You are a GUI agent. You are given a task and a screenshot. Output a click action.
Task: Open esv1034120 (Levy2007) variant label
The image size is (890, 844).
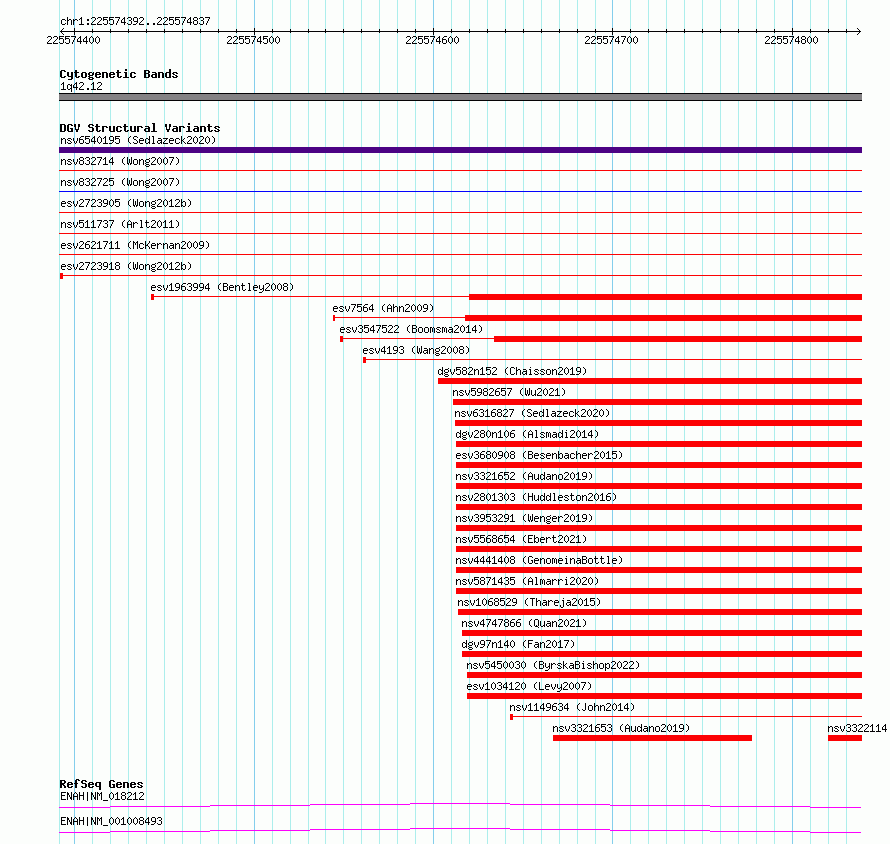click(529, 686)
